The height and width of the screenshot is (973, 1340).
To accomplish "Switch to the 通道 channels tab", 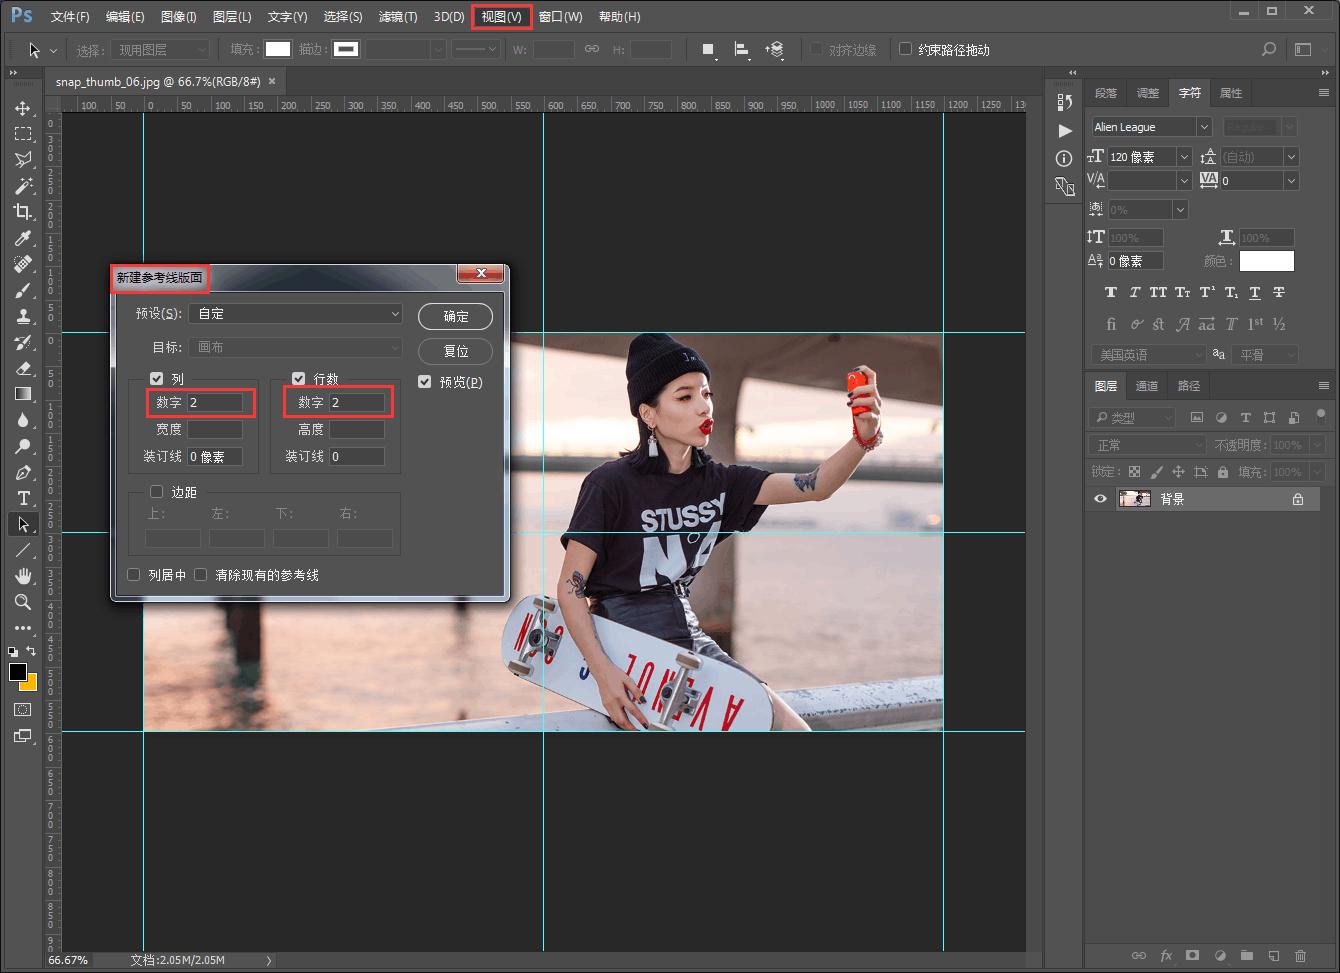I will pyautogui.click(x=1147, y=386).
